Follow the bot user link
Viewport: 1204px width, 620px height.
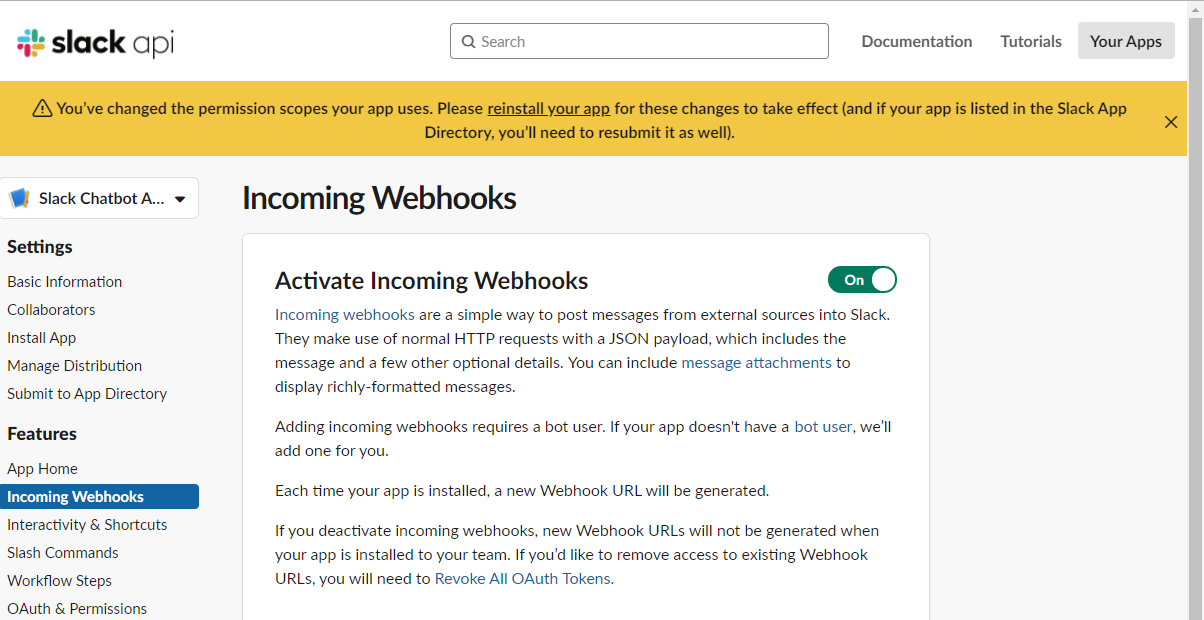click(x=823, y=426)
